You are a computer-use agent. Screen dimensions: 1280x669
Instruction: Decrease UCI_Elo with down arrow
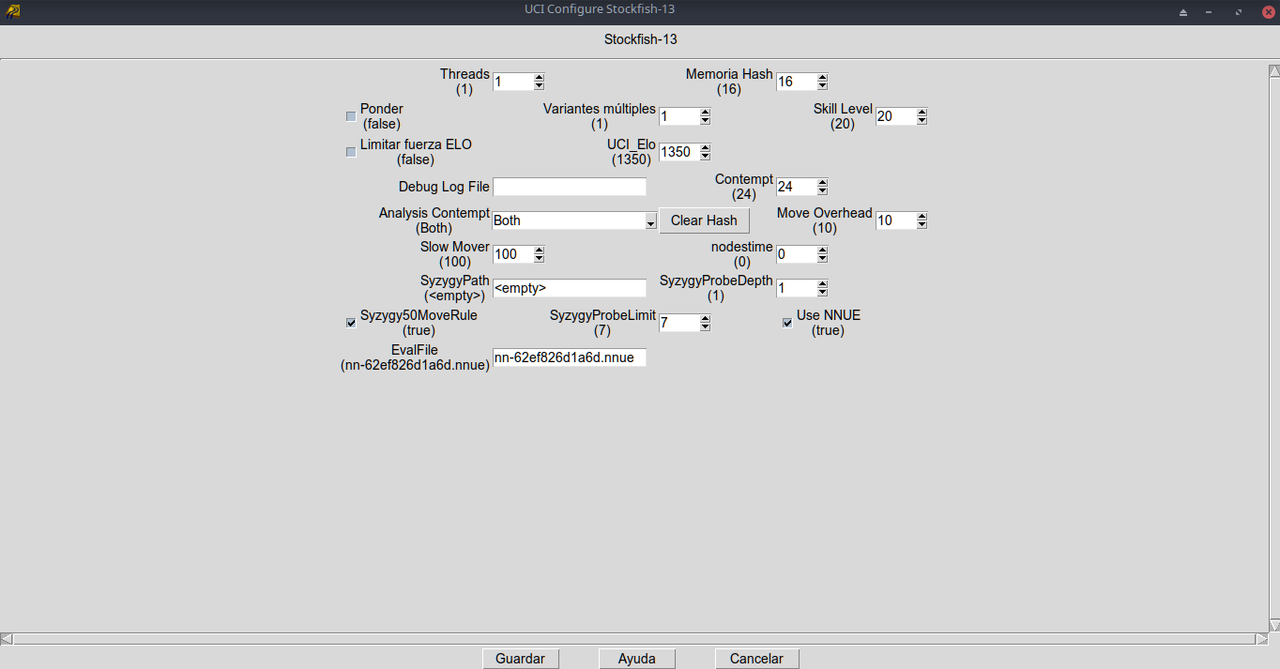tap(705, 156)
